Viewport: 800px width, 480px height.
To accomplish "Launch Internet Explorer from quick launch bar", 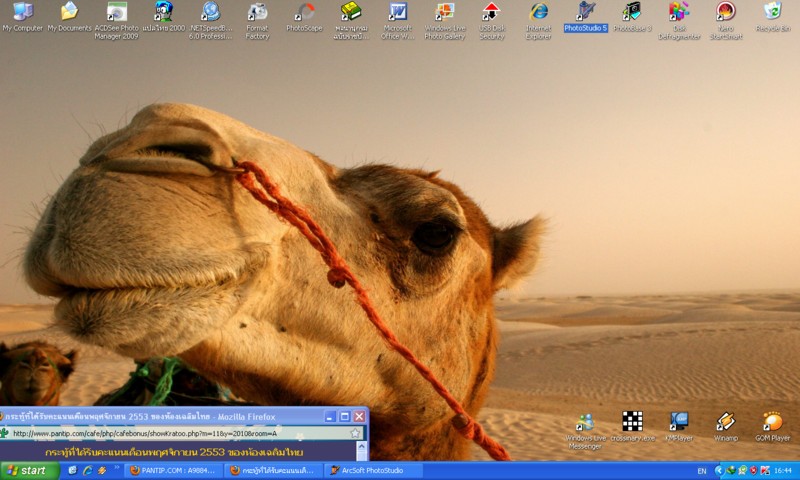I will [87, 470].
